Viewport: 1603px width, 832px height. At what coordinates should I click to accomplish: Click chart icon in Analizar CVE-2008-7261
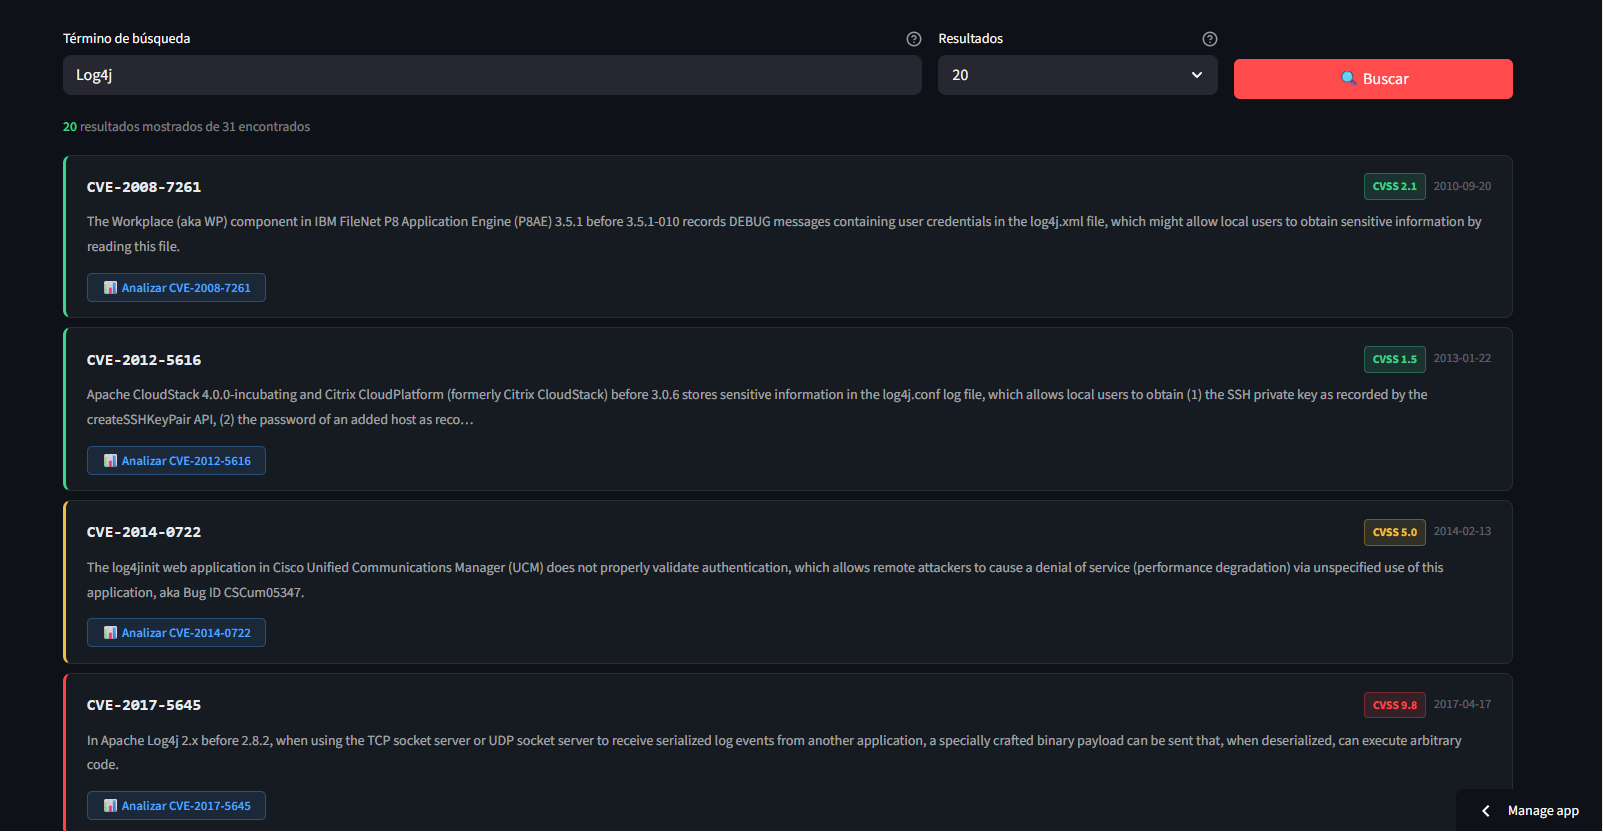coord(110,288)
